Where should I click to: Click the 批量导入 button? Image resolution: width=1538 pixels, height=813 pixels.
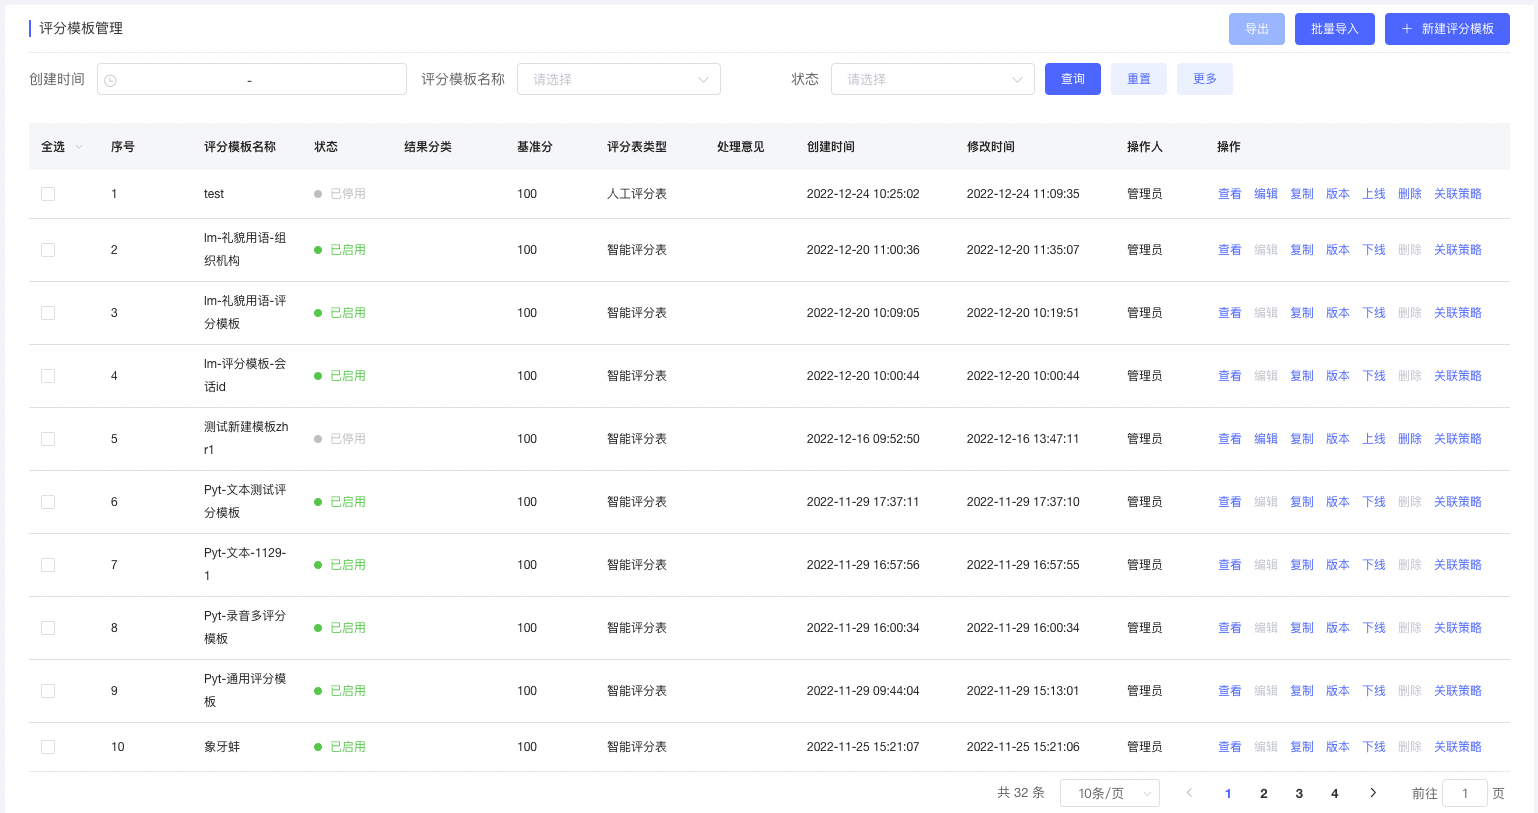(x=1335, y=29)
